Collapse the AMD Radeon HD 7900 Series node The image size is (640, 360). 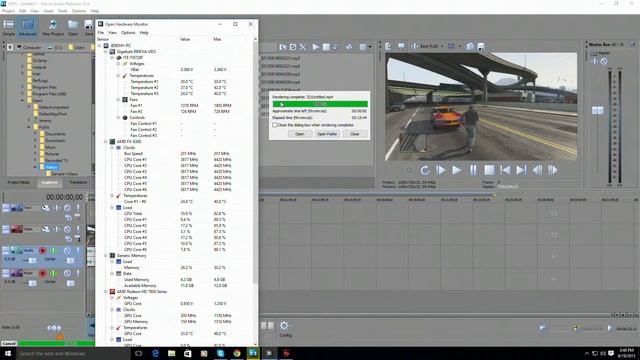106,291
